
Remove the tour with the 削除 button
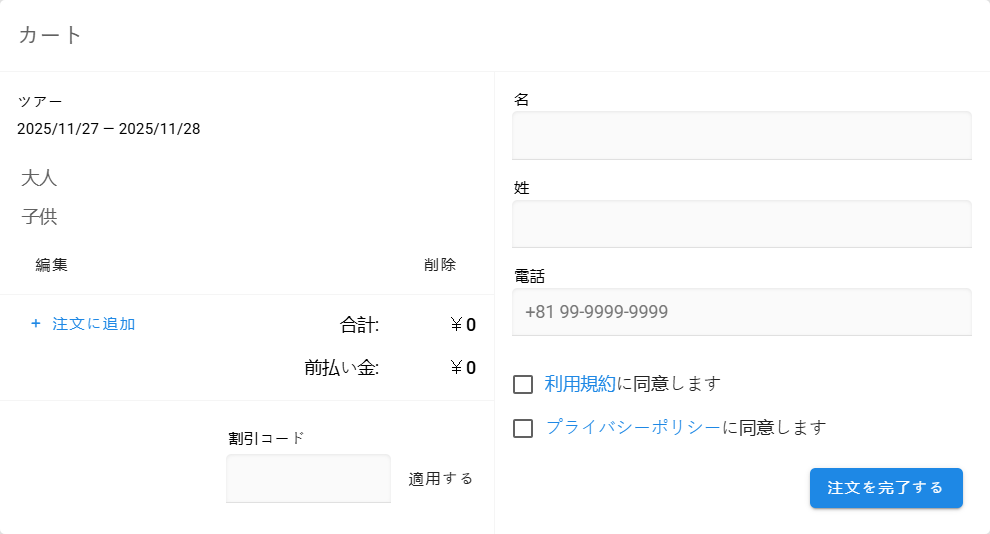click(440, 265)
